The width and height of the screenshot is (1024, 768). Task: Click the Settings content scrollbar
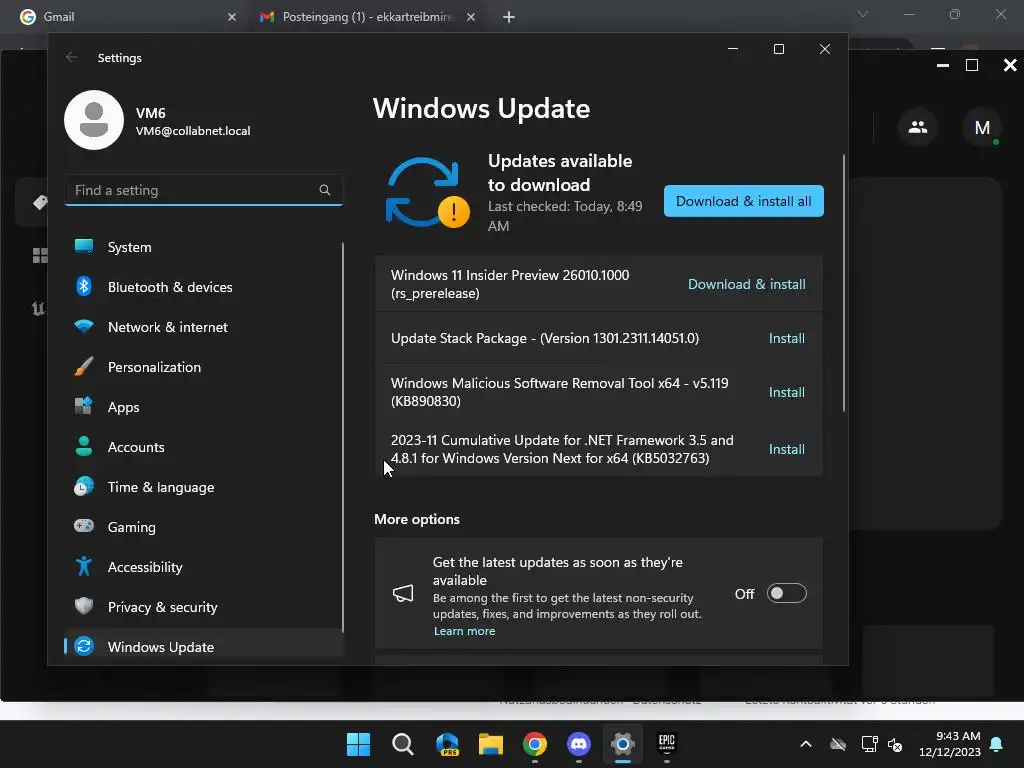point(844,283)
